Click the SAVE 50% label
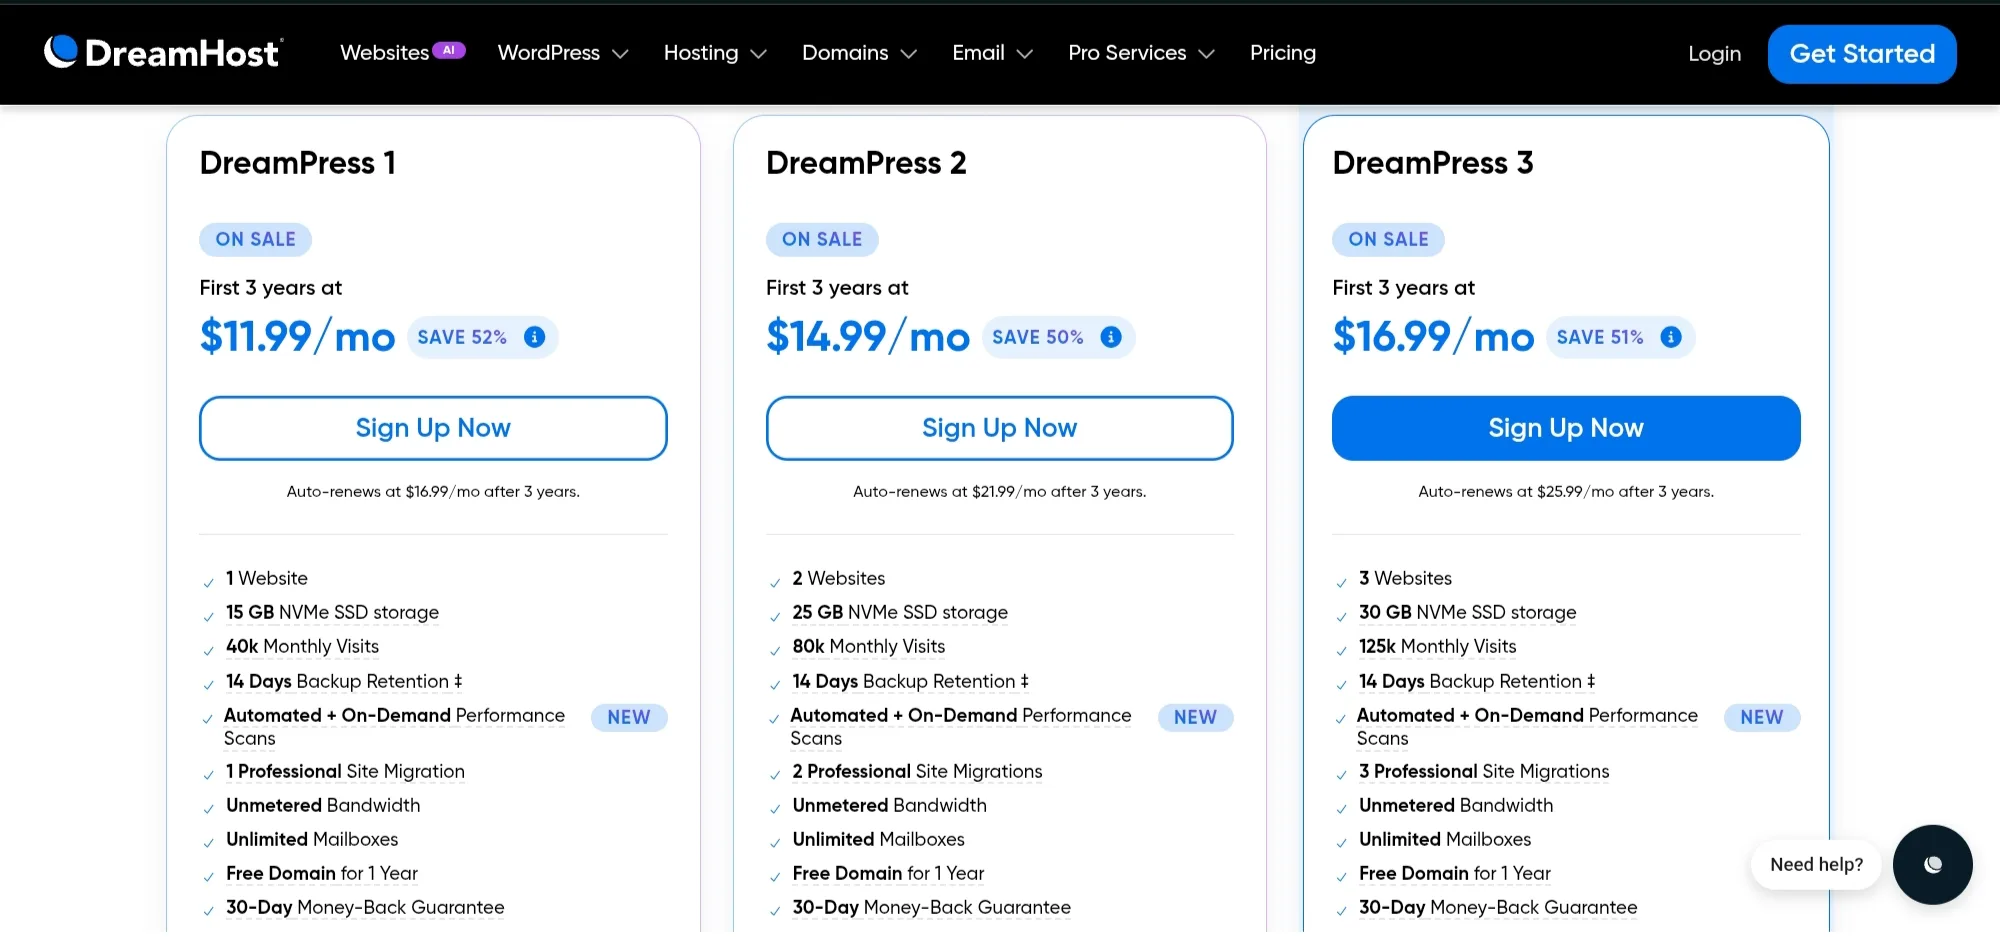Viewport: 2000px width, 937px height. (1038, 337)
